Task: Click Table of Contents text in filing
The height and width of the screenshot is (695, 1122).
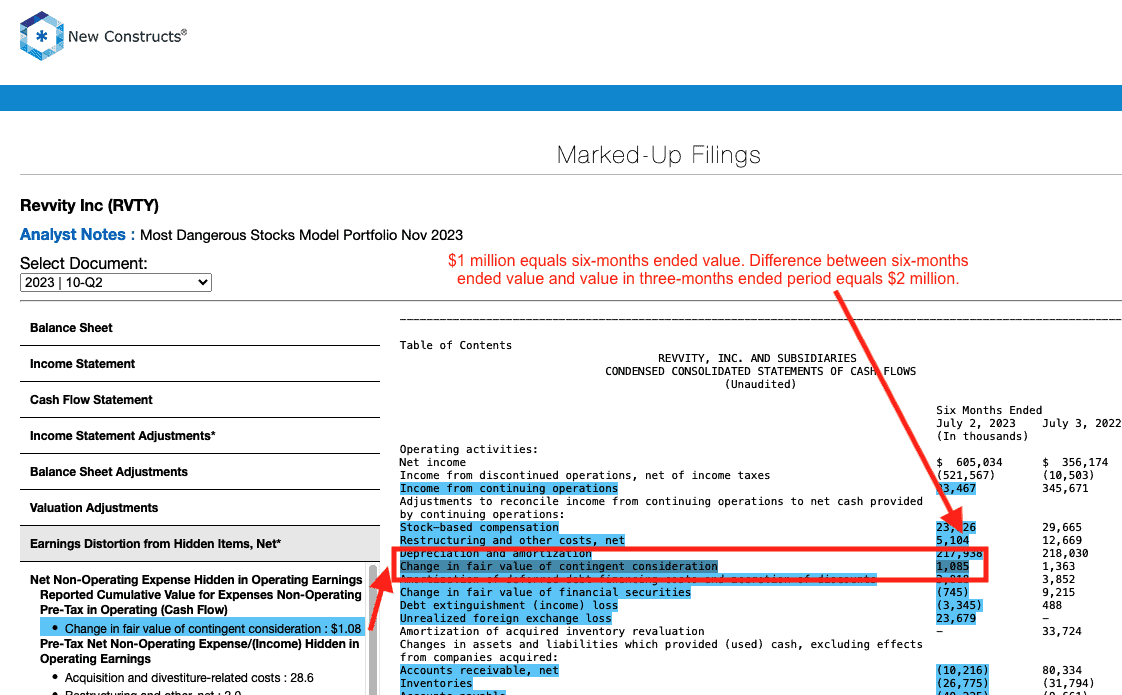Action: pos(456,345)
